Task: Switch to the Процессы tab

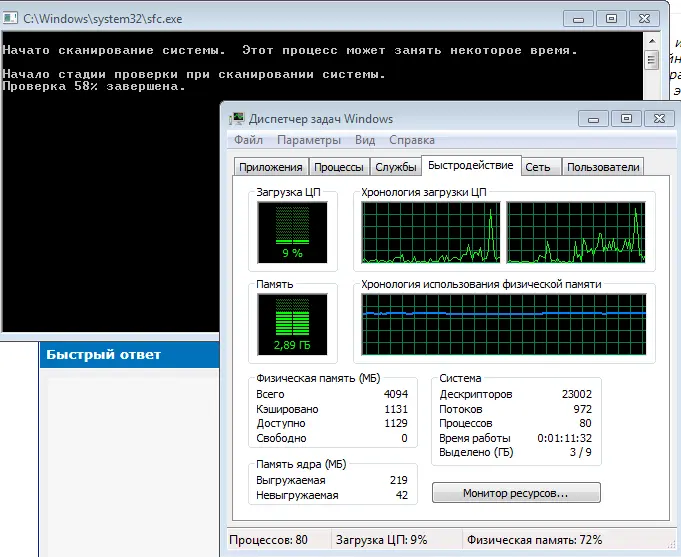Action: [337, 167]
